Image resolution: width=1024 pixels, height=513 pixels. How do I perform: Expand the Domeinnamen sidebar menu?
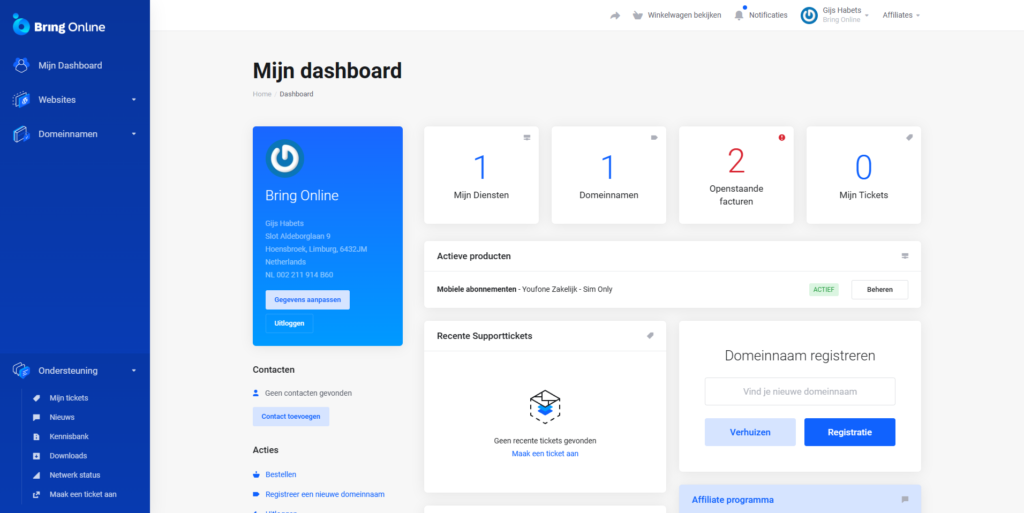133,134
